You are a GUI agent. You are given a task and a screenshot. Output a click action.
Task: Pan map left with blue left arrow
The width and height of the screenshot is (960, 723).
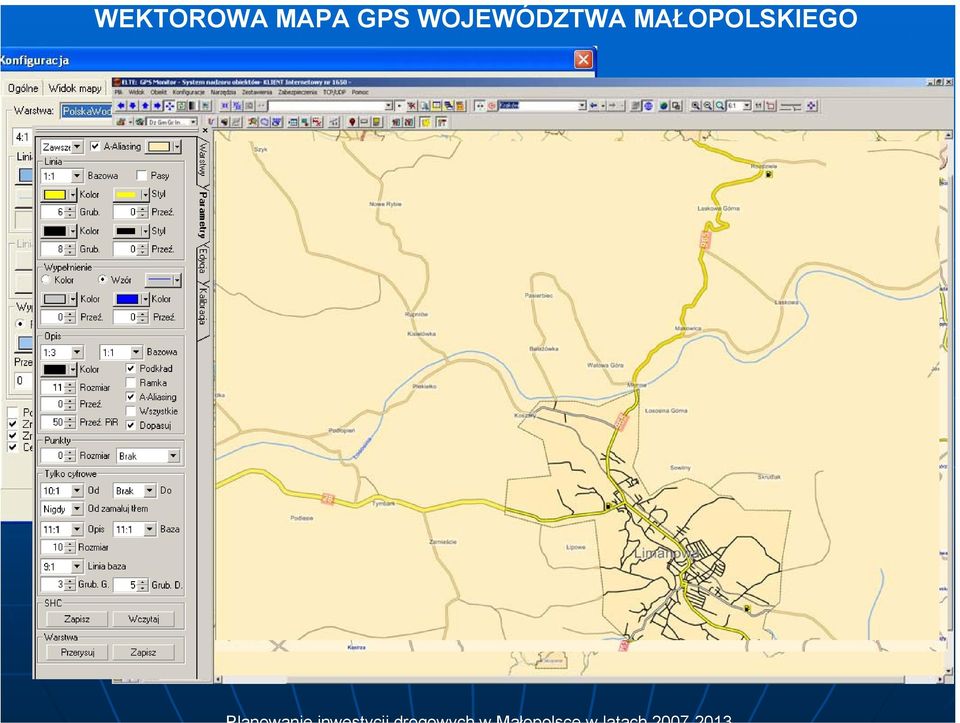(121, 105)
